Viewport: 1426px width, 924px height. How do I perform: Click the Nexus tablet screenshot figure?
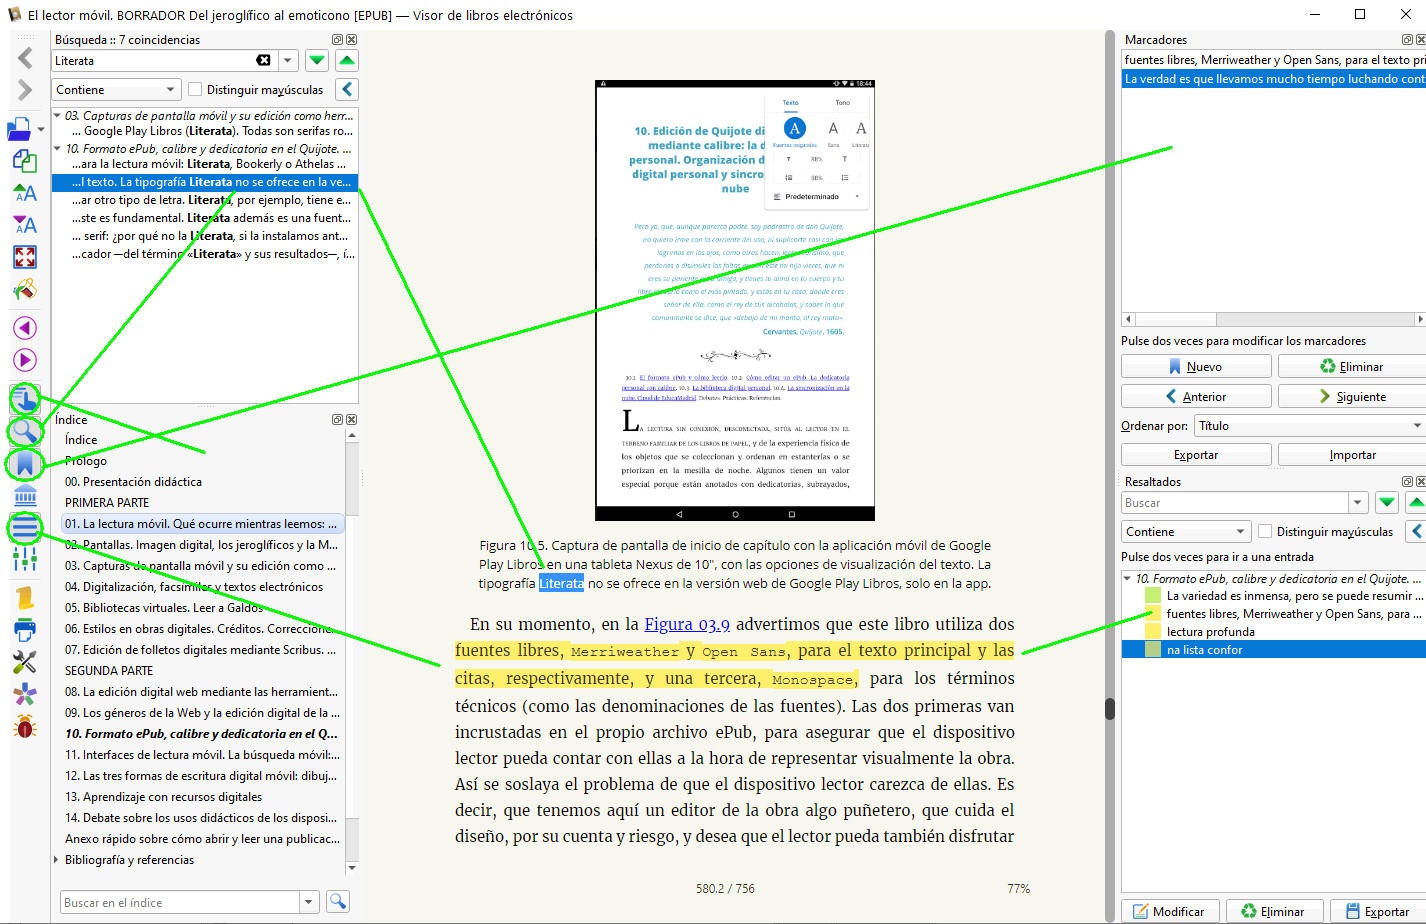[x=735, y=300]
